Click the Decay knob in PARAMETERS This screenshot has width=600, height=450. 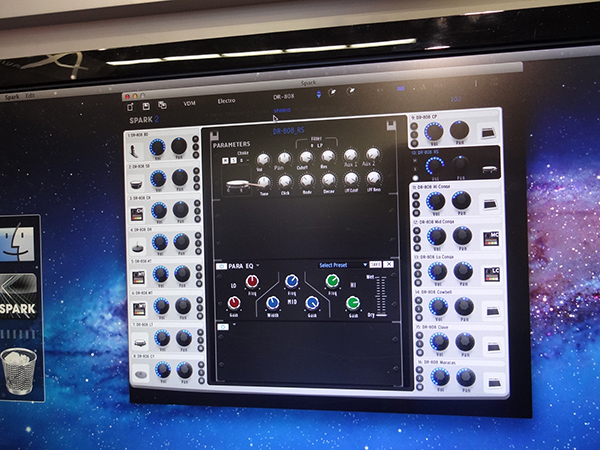(x=328, y=179)
